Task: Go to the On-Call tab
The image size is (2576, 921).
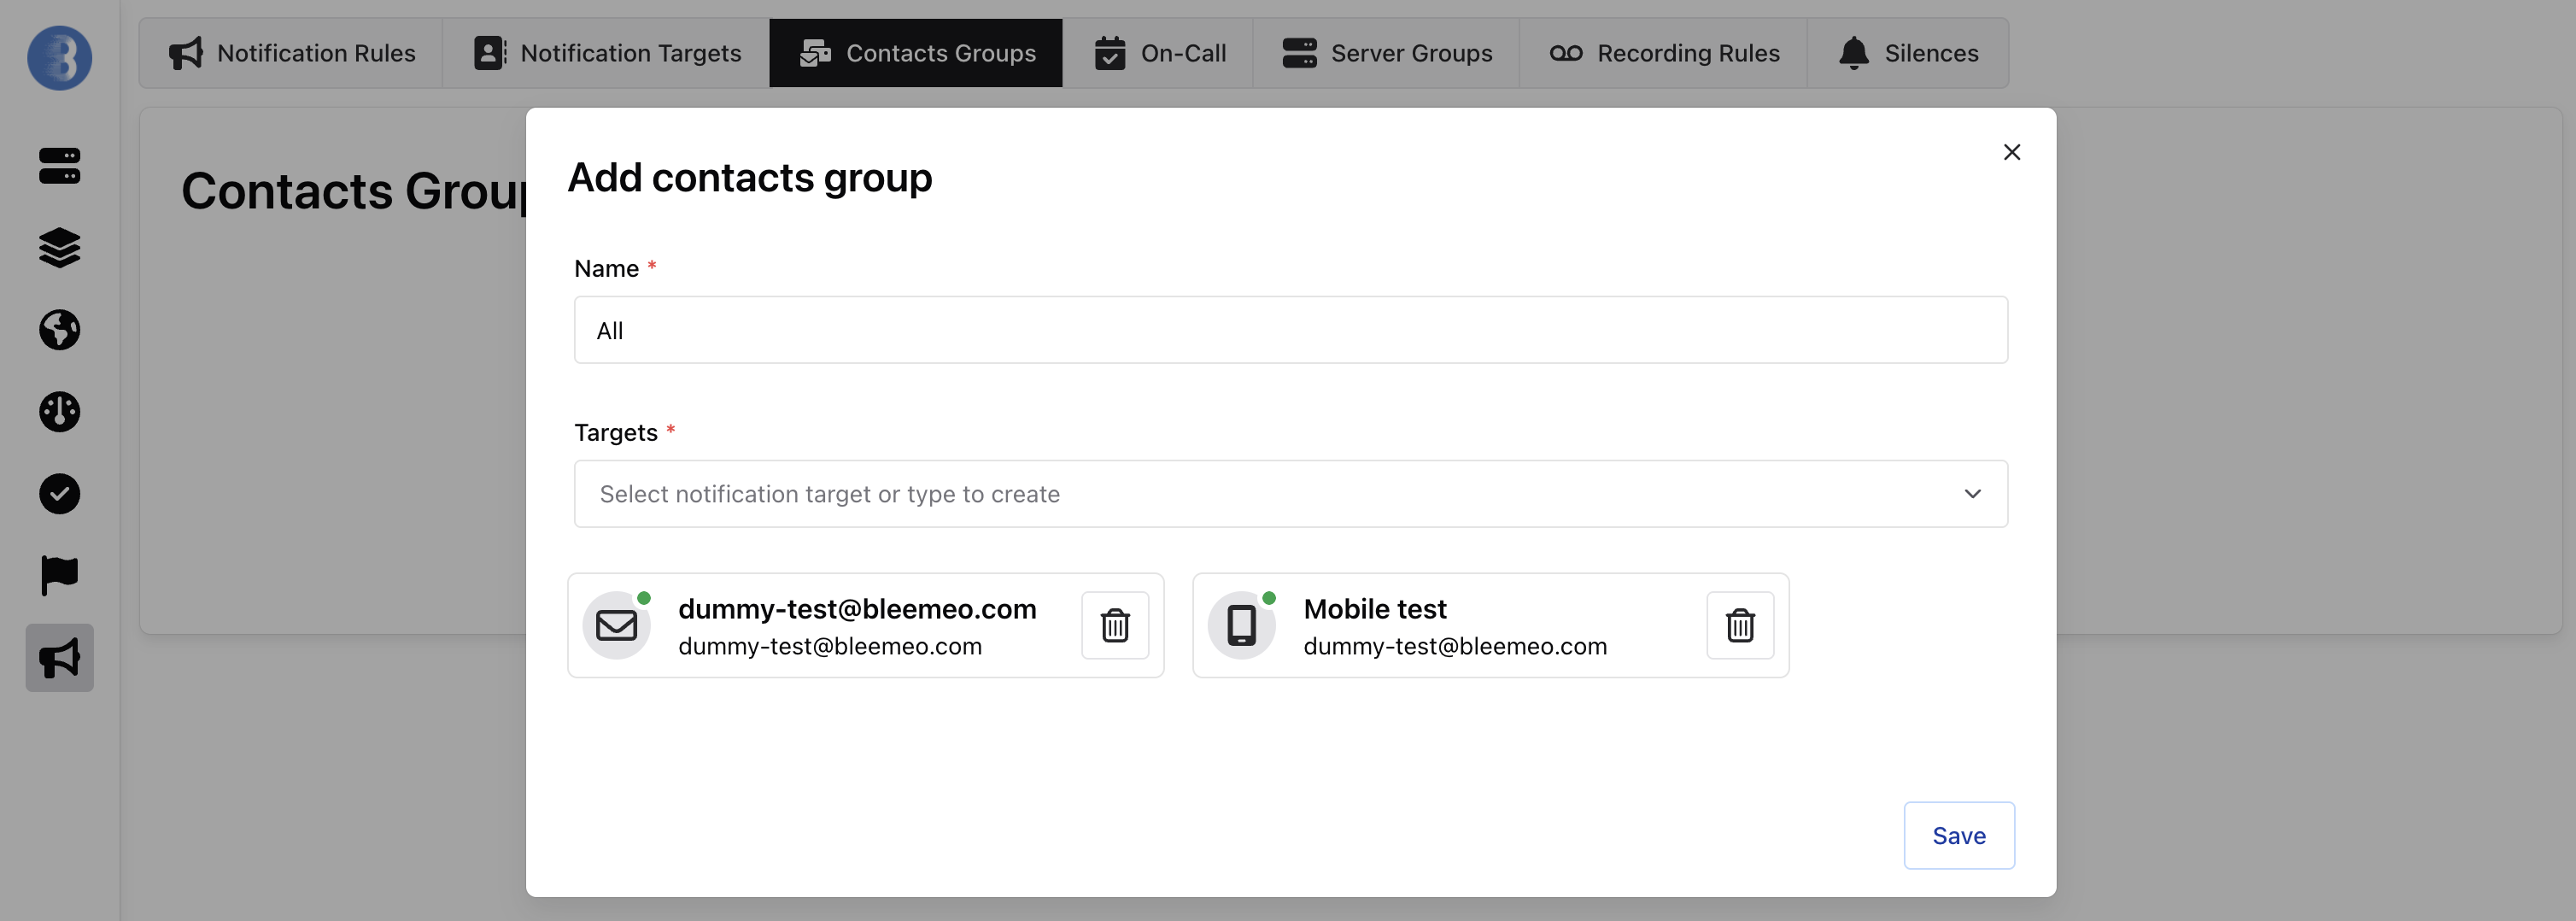Action: (1158, 53)
